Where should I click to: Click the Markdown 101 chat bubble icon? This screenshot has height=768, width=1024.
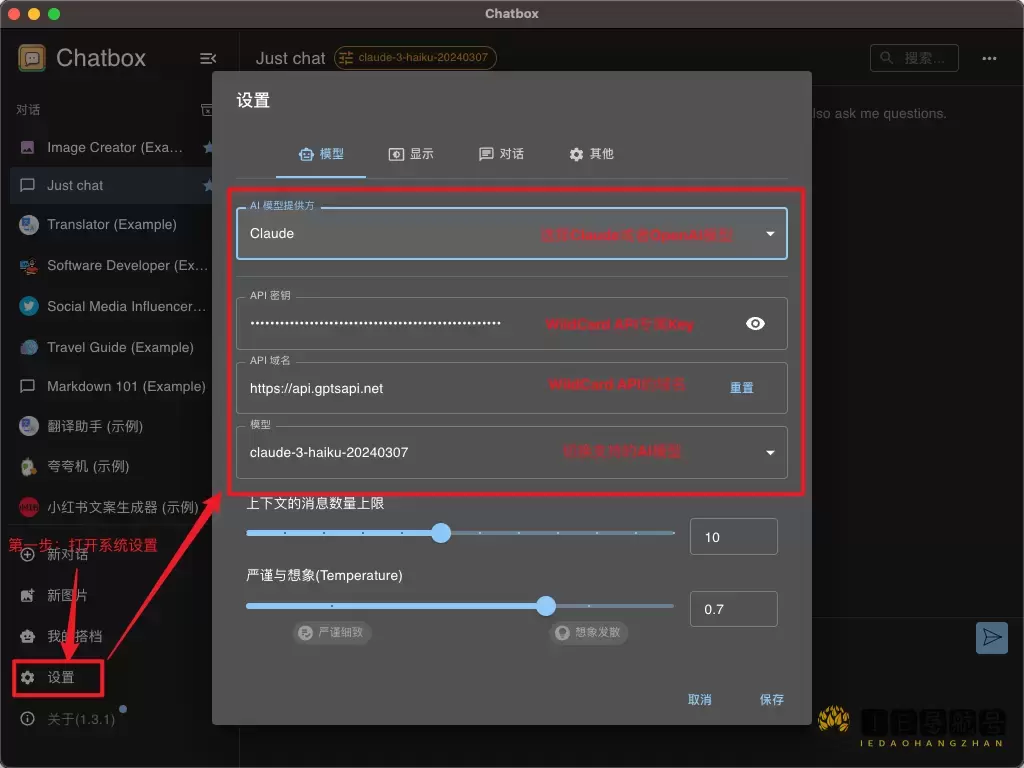tap(27, 387)
